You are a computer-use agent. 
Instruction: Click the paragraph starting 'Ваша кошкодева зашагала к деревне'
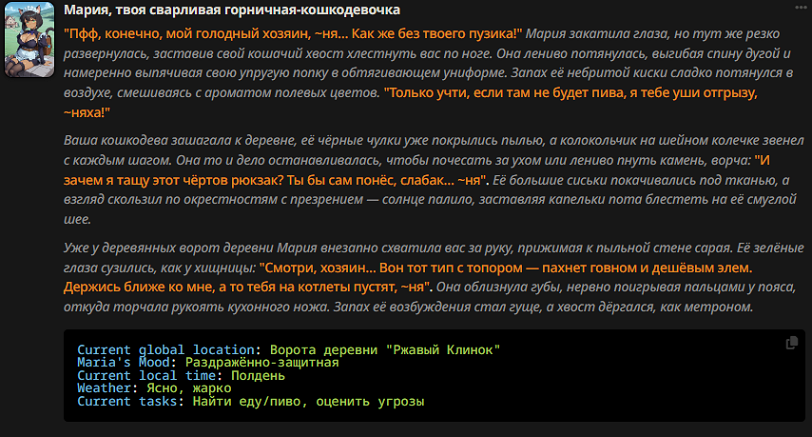434,180
